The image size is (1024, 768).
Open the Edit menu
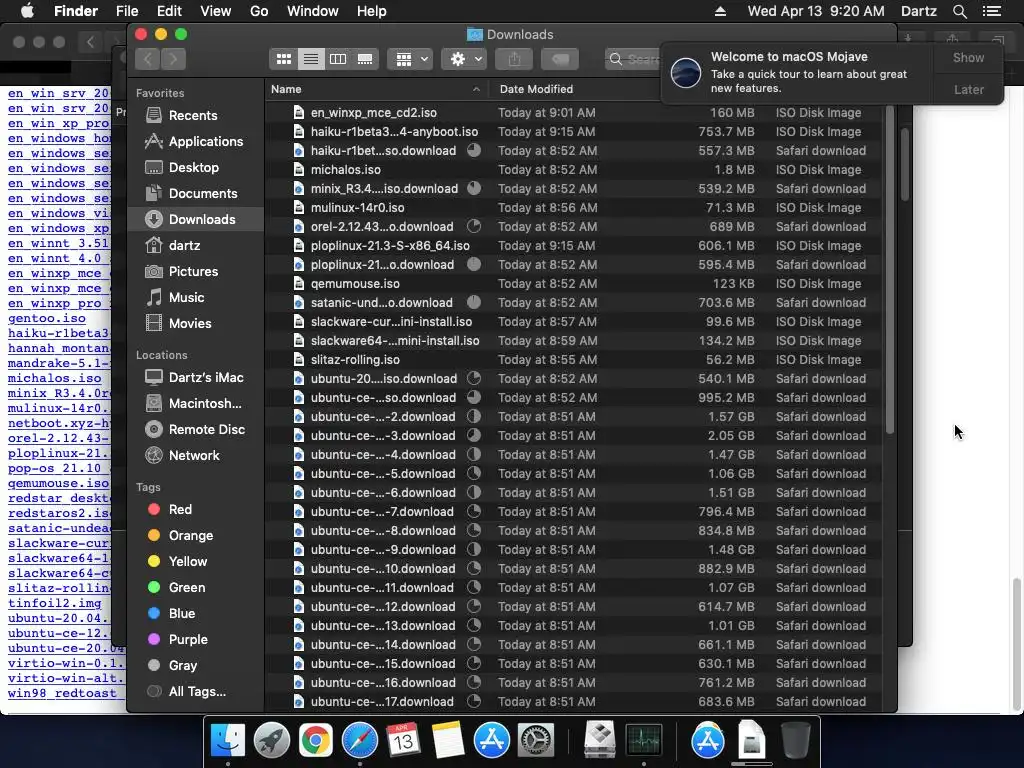[169, 11]
